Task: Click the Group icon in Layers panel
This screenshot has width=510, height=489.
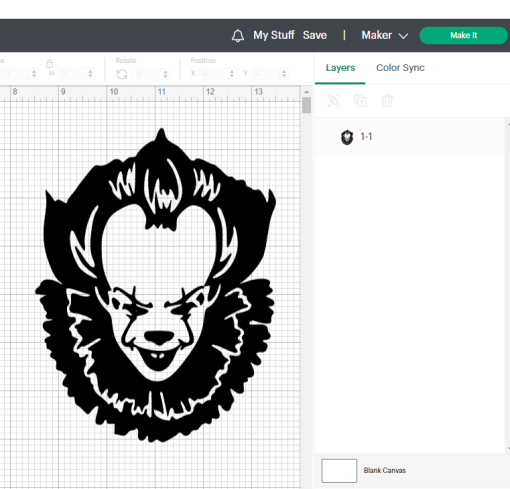Action: [x=334, y=100]
